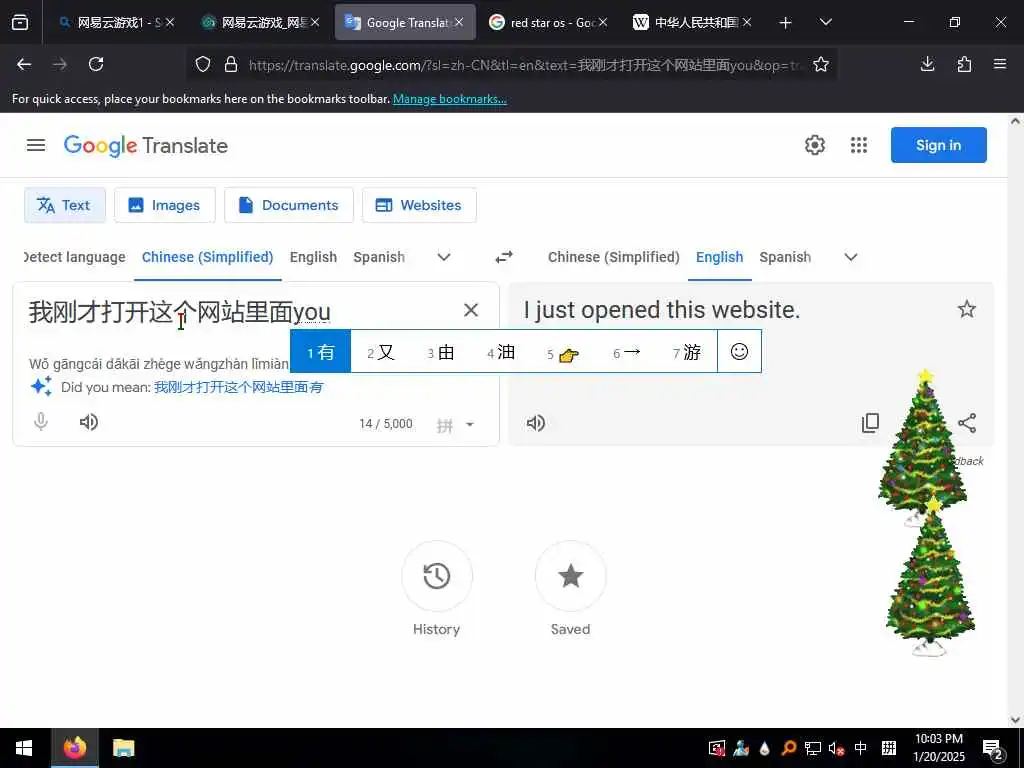The width and height of the screenshot is (1024, 768).
Task: Open a new browser tab
Action: (x=786, y=22)
